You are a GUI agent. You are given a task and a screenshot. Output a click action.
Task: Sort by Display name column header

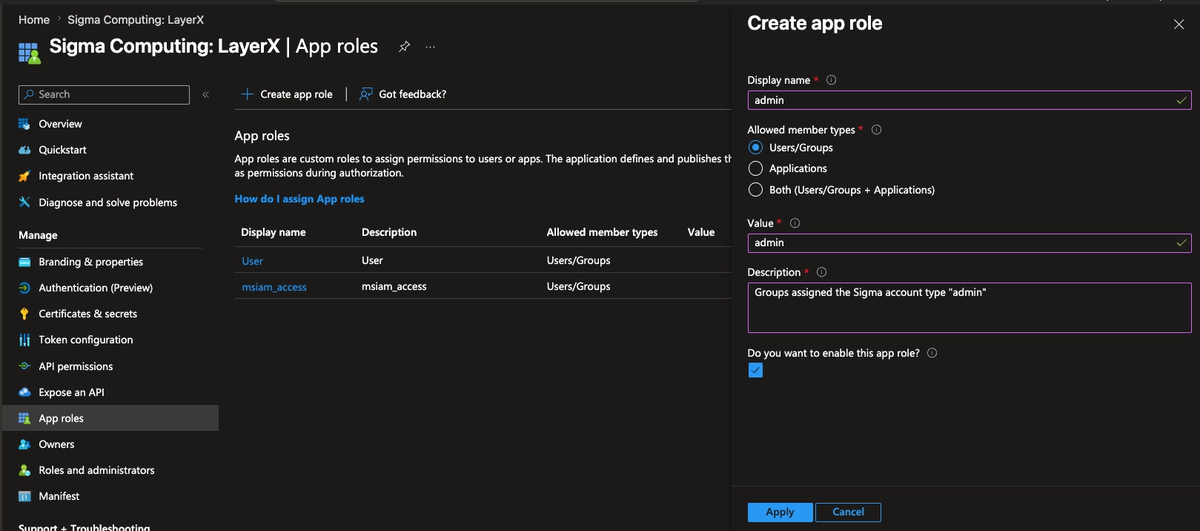[273, 232]
